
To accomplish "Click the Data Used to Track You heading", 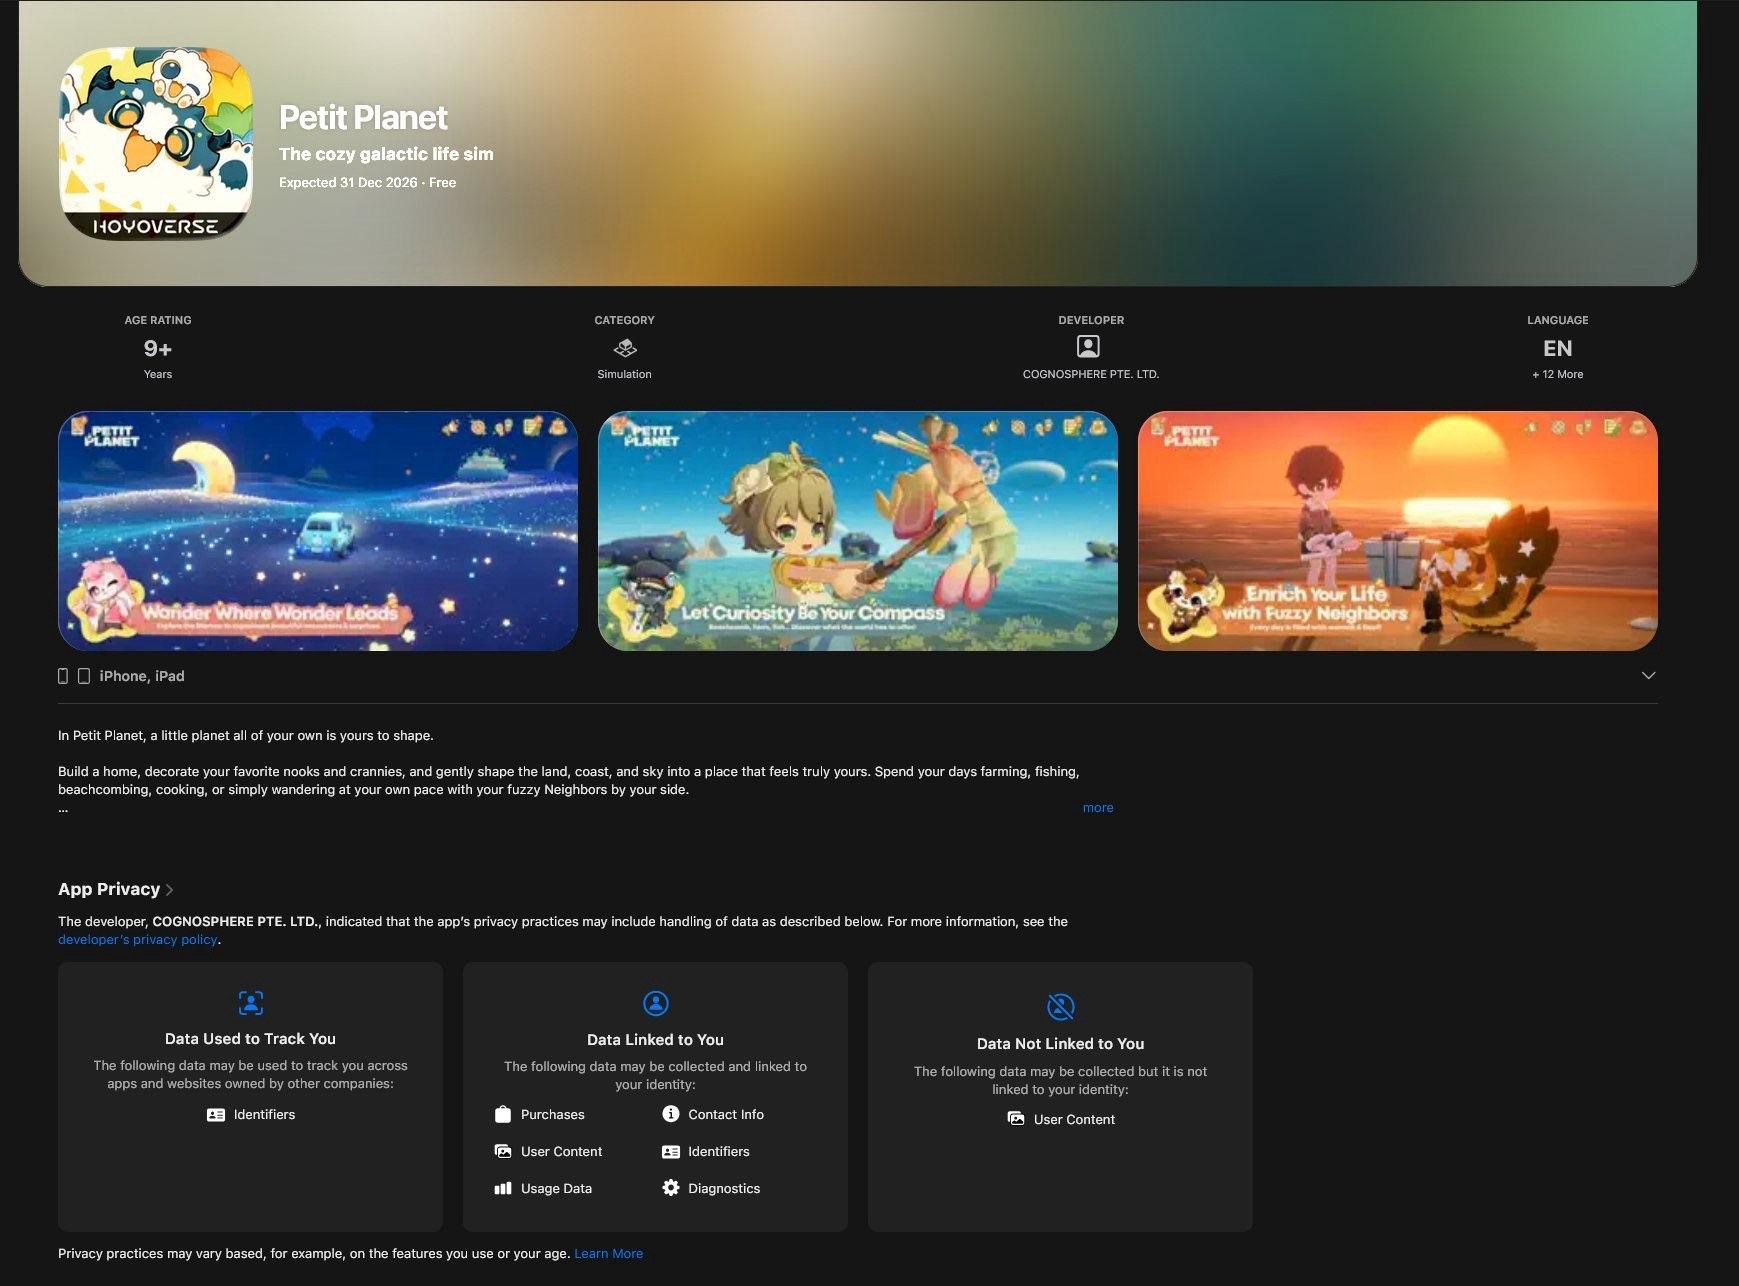I will (x=250, y=1039).
